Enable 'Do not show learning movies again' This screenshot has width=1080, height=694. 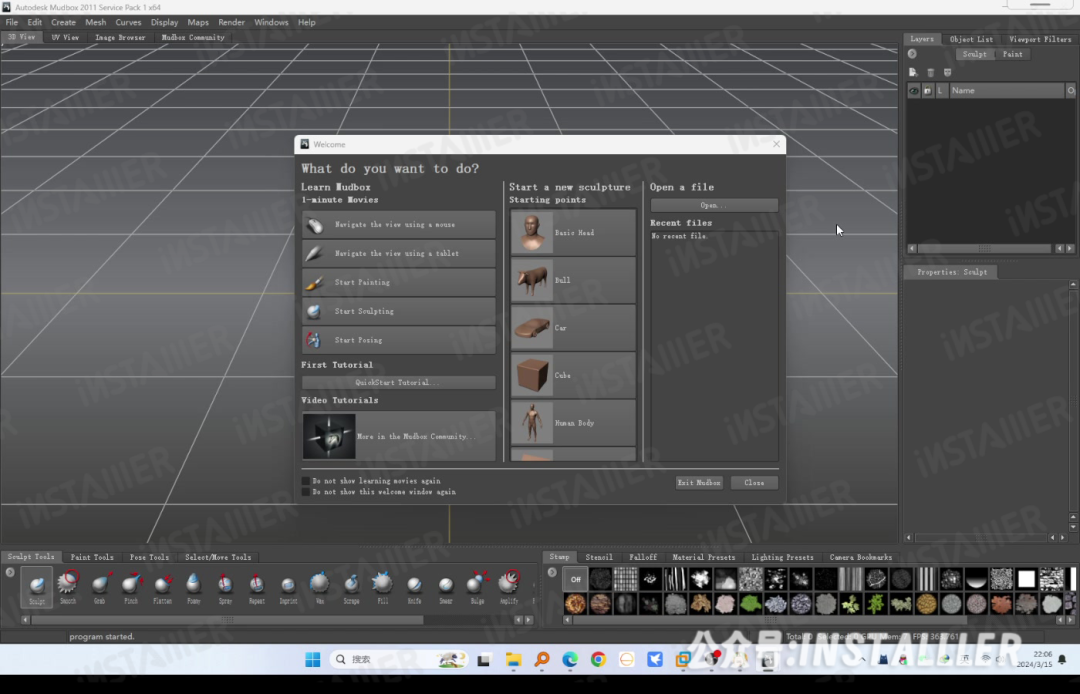pos(306,481)
